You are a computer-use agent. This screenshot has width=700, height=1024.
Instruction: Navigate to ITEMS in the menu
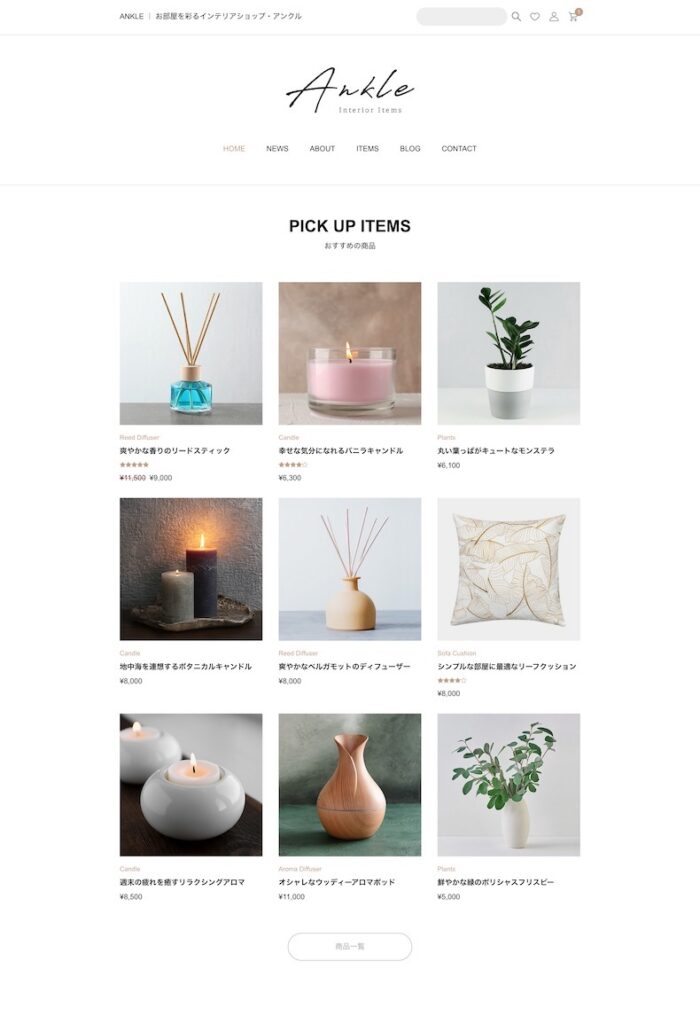(367, 149)
